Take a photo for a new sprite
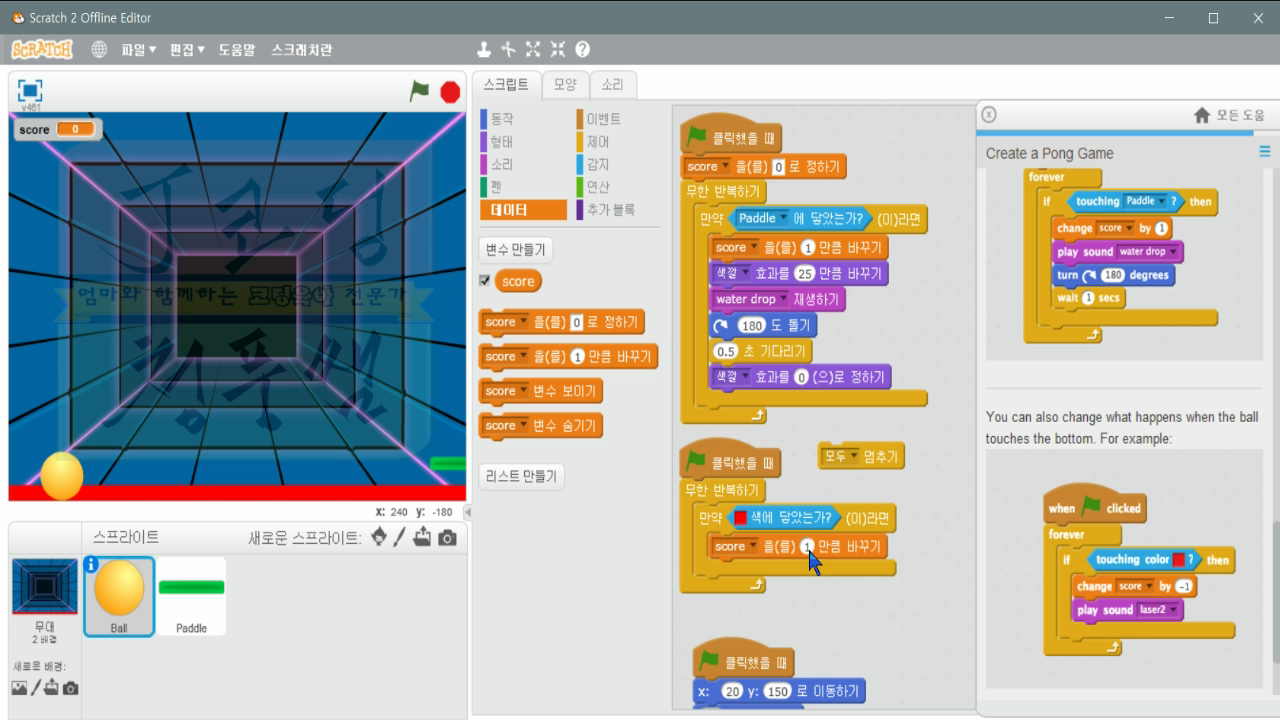 click(449, 537)
